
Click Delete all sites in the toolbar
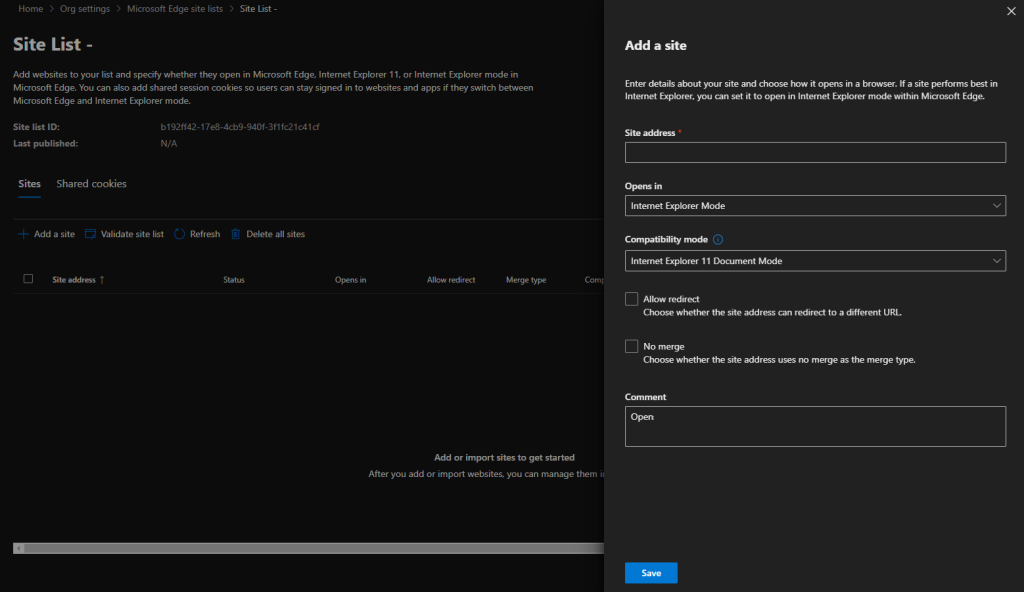pyautogui.click(x=268, y=234)
